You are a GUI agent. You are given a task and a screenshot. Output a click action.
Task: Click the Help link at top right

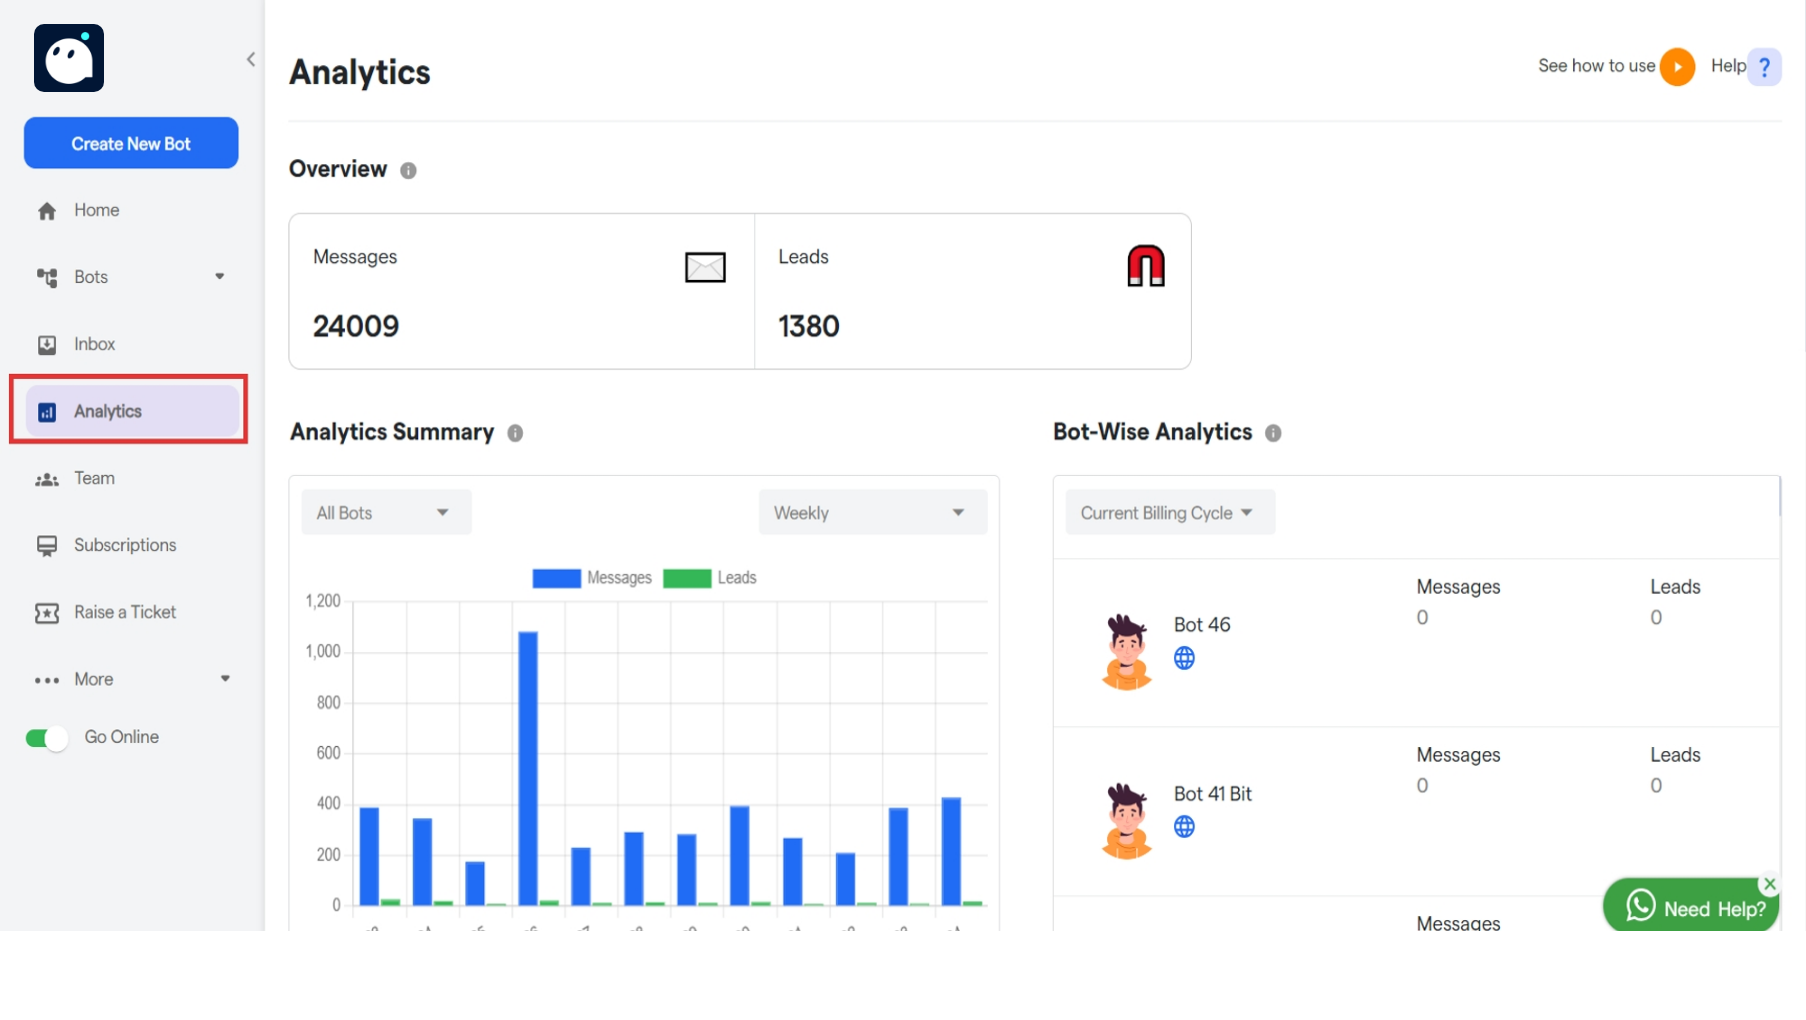pyautogui.click(x=1730, y=66)
